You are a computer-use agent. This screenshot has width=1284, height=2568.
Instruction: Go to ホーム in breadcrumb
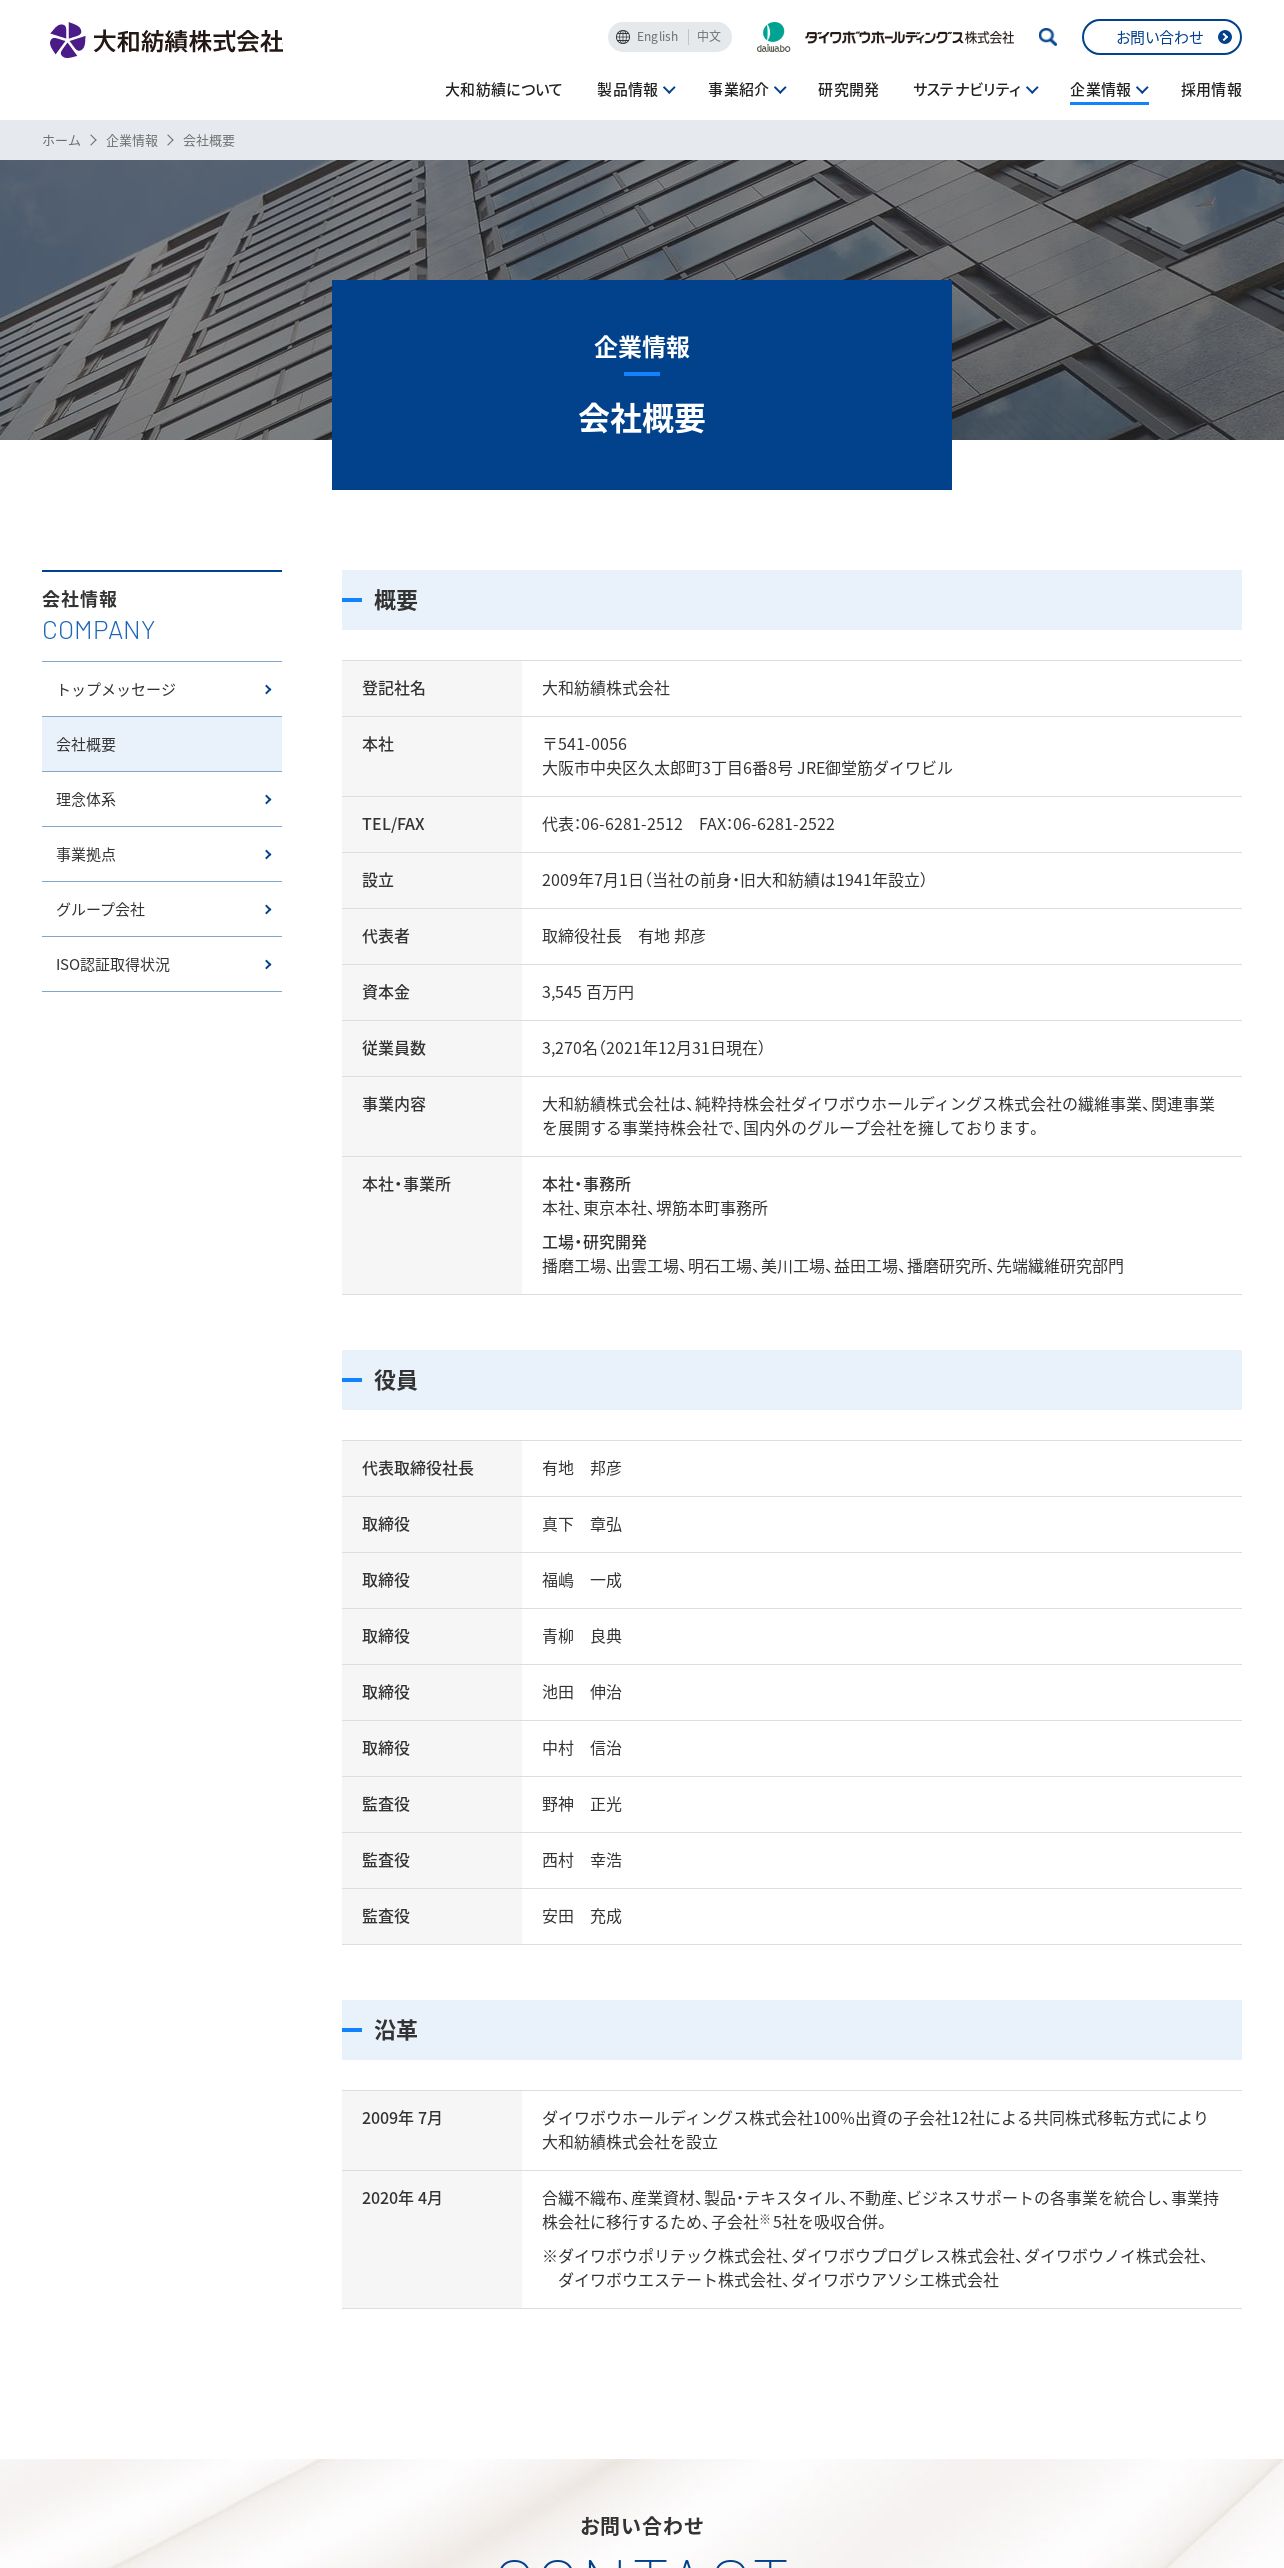[61, 141]
